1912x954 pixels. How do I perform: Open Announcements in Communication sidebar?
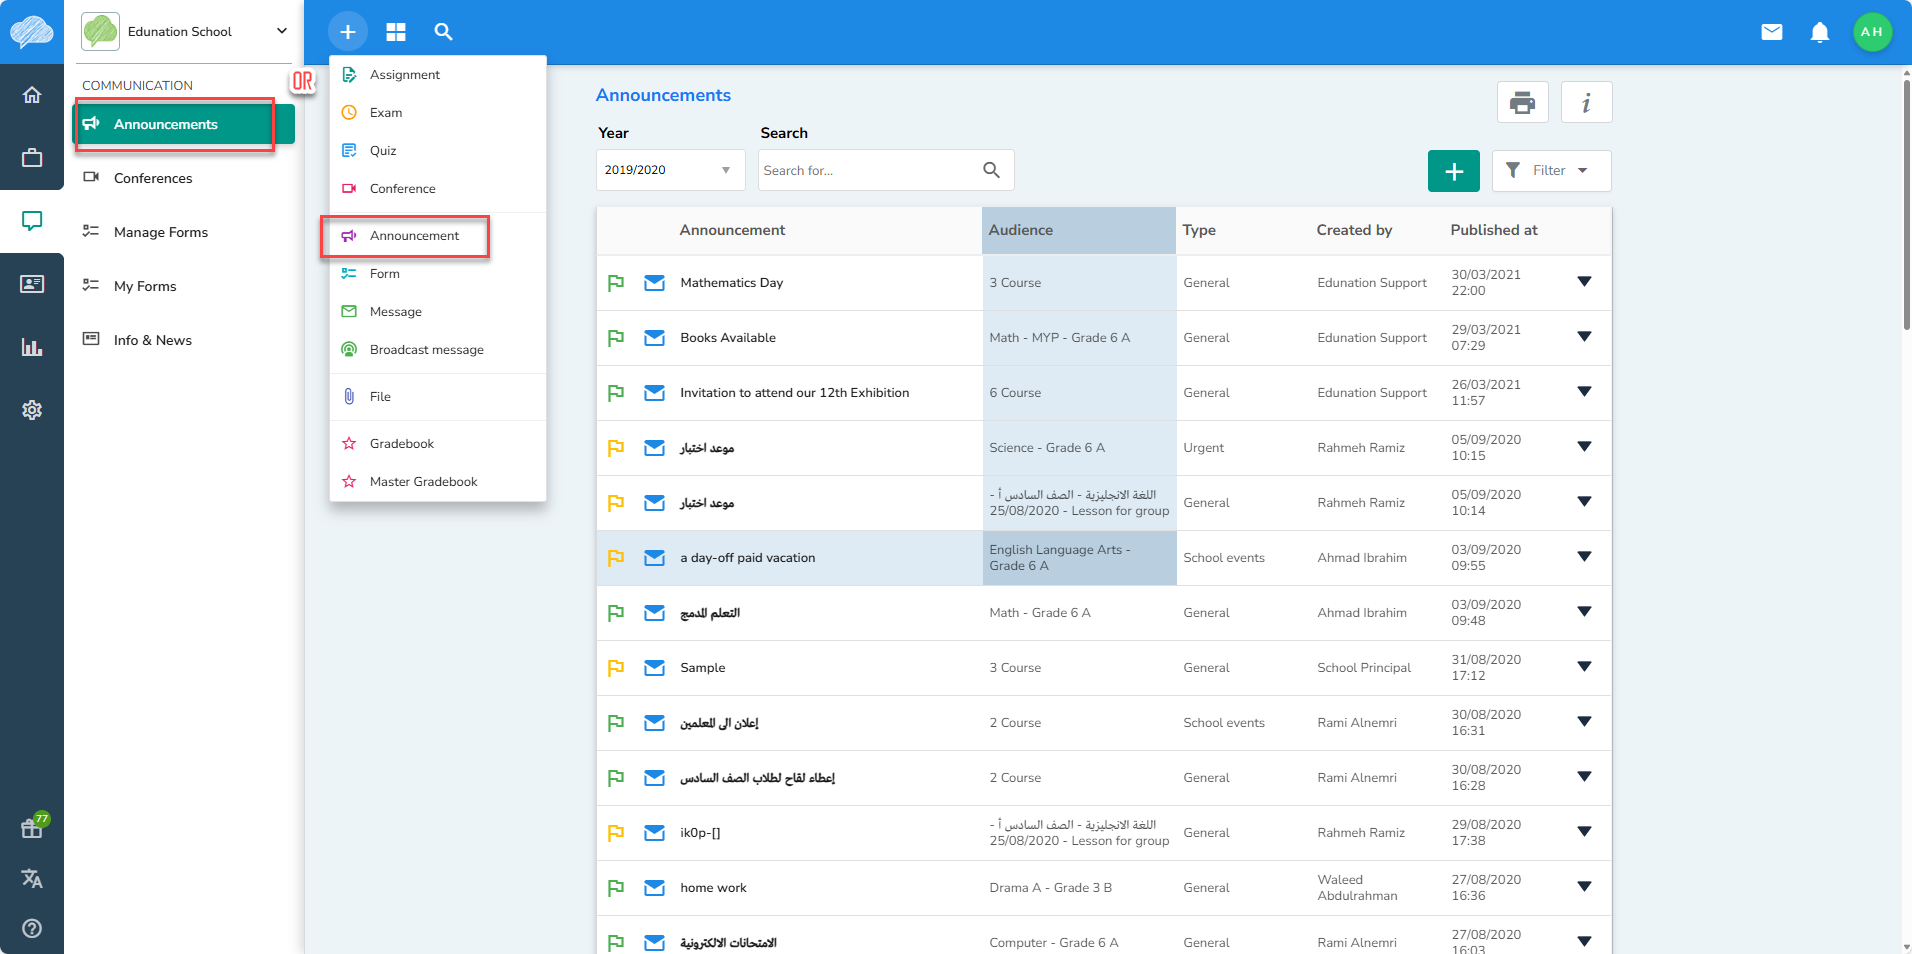tap(184, 124)
